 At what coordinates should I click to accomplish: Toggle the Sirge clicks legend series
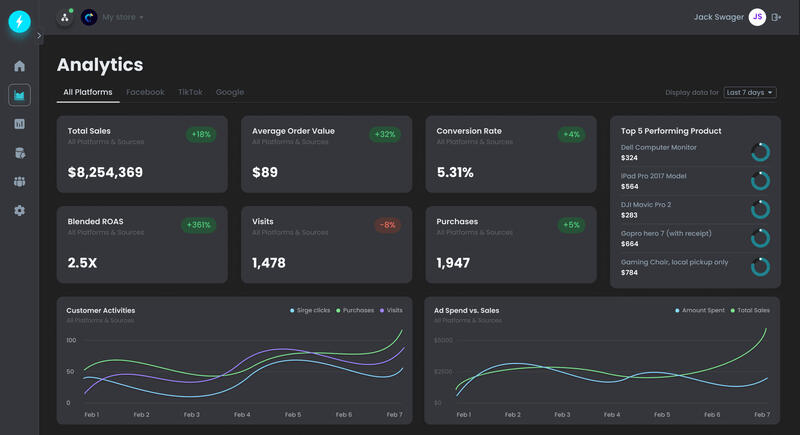[310, 311]
